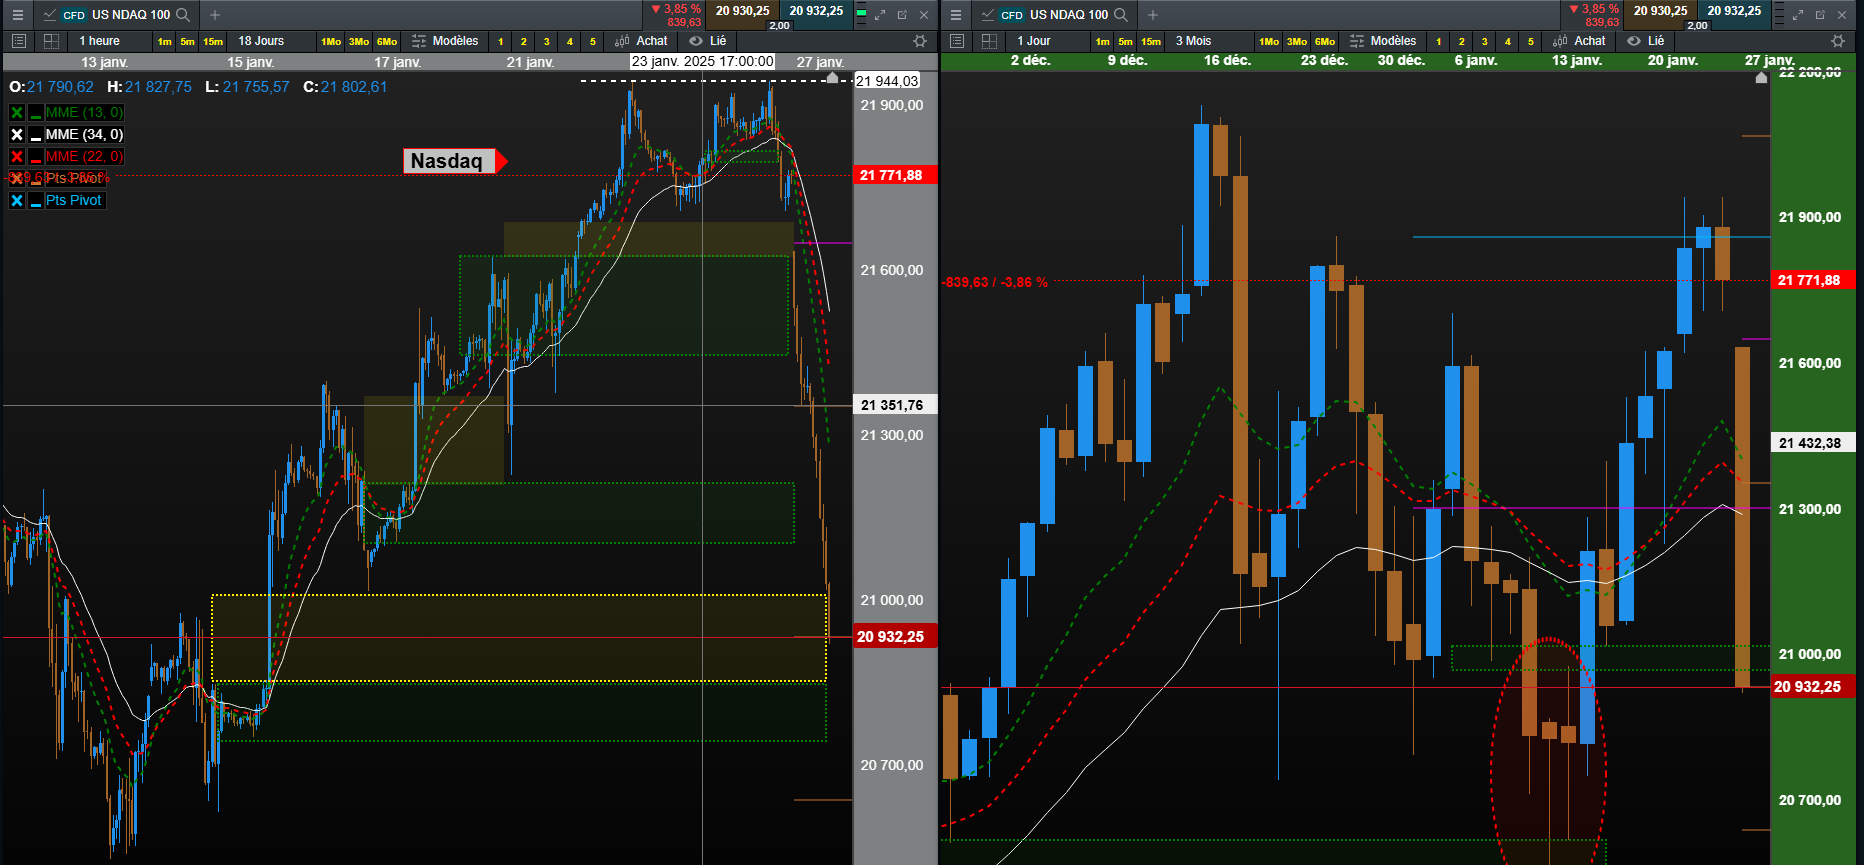
Task: Click the red 21 771,88 price tag, right chart
Action: click(x=1812, y=281)
